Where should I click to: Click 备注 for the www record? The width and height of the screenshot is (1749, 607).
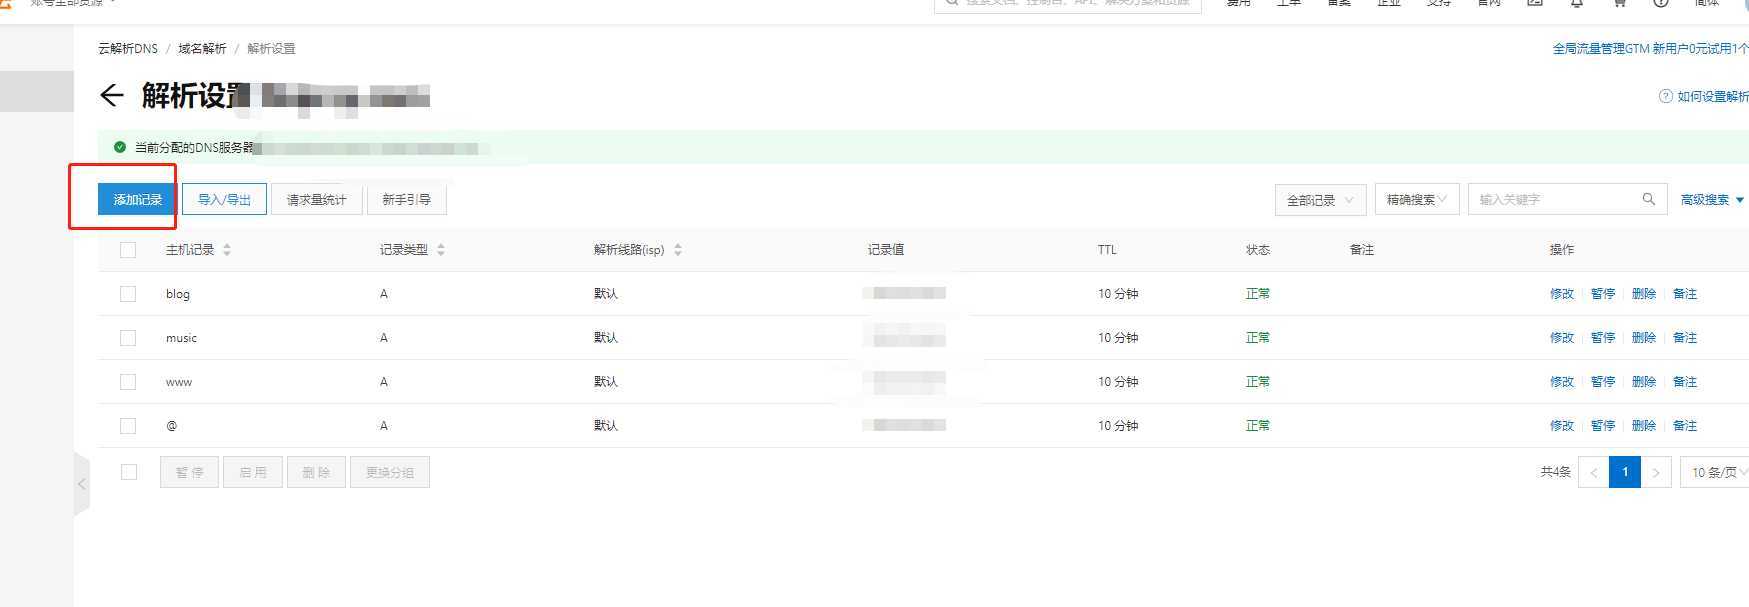(x=1685, y=382)
